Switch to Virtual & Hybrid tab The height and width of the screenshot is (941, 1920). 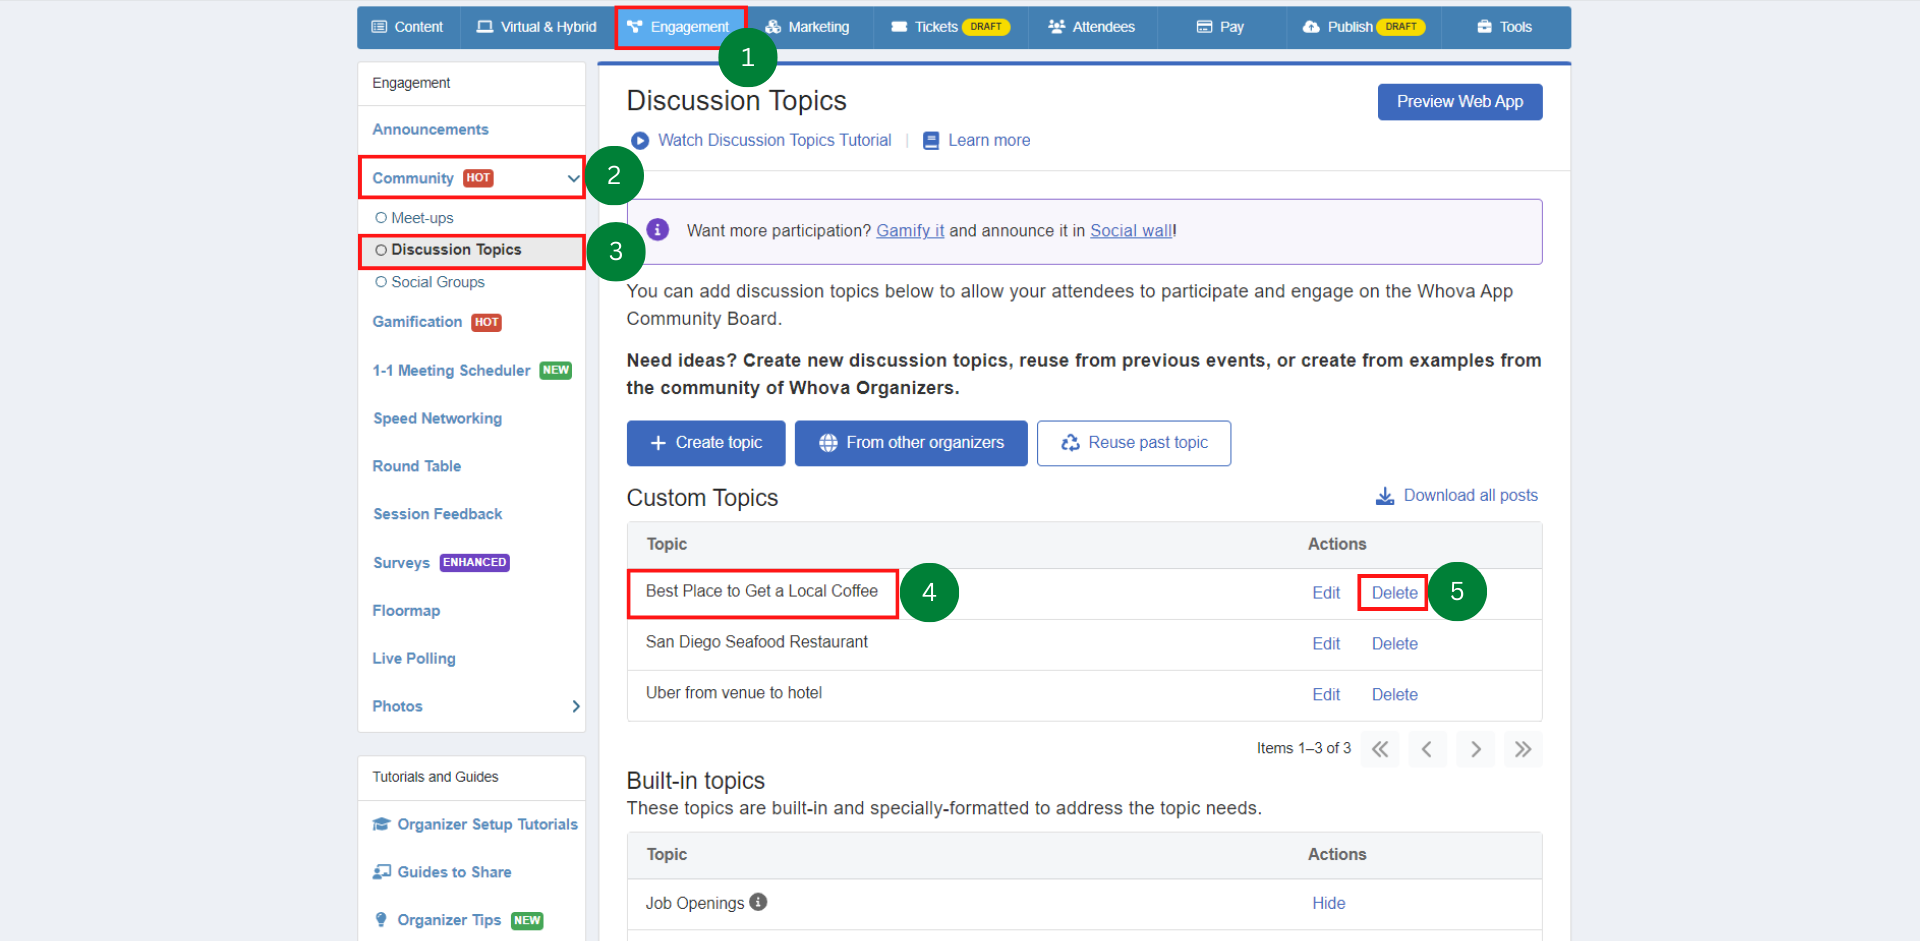point(536,27)
